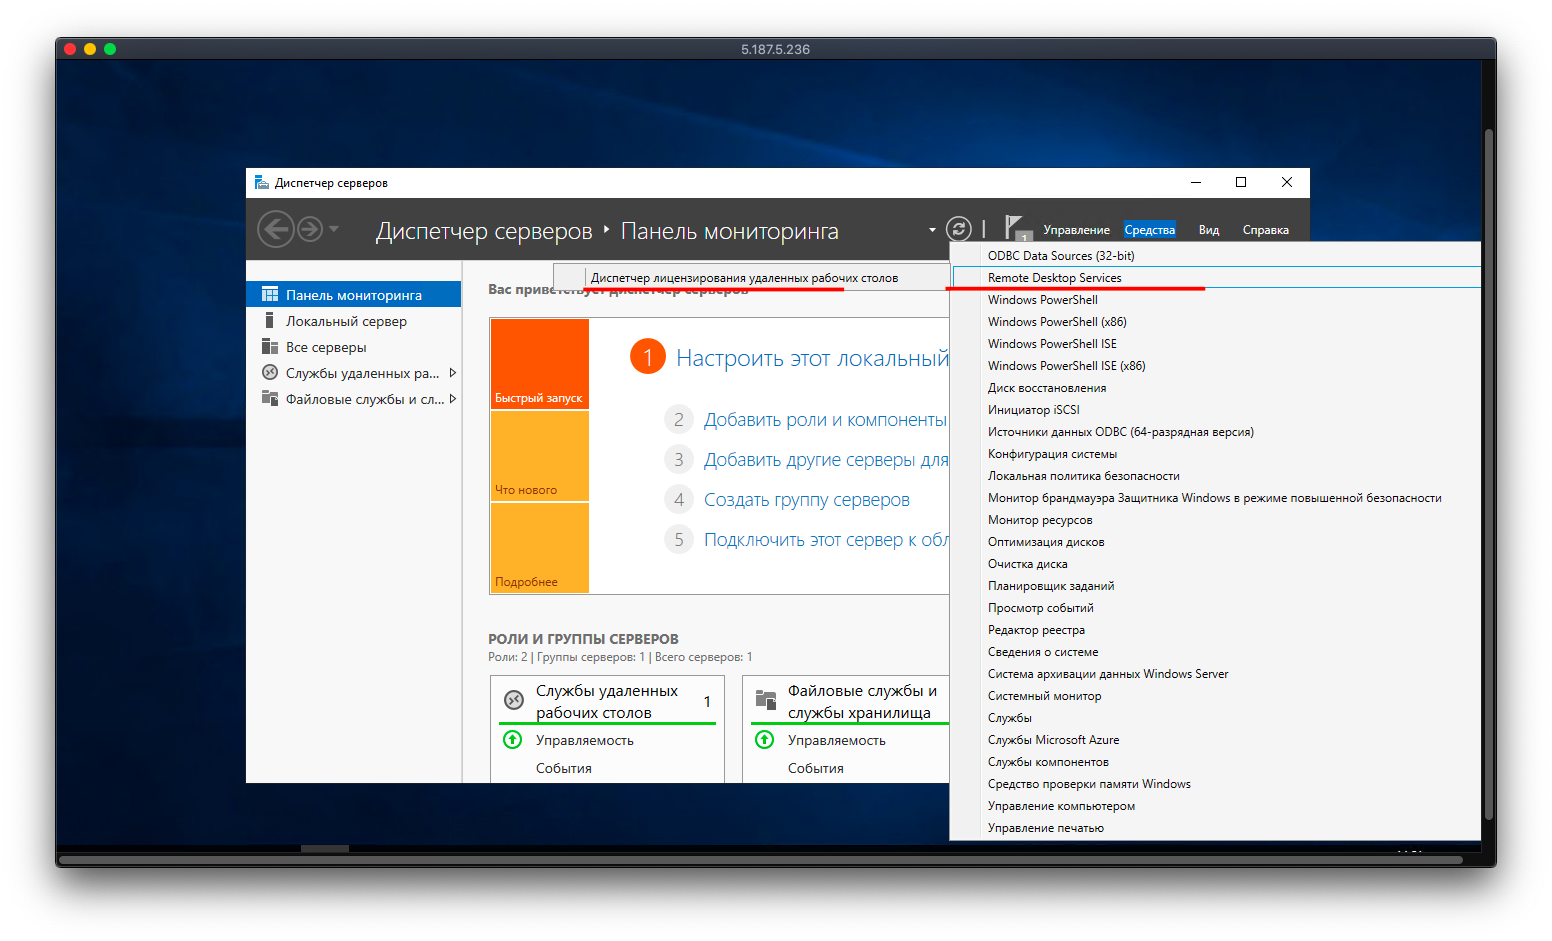Expand Файловые службы sidebar arrow
Image resolution: width=1552 pixels, height=941 pixels.
453,399
